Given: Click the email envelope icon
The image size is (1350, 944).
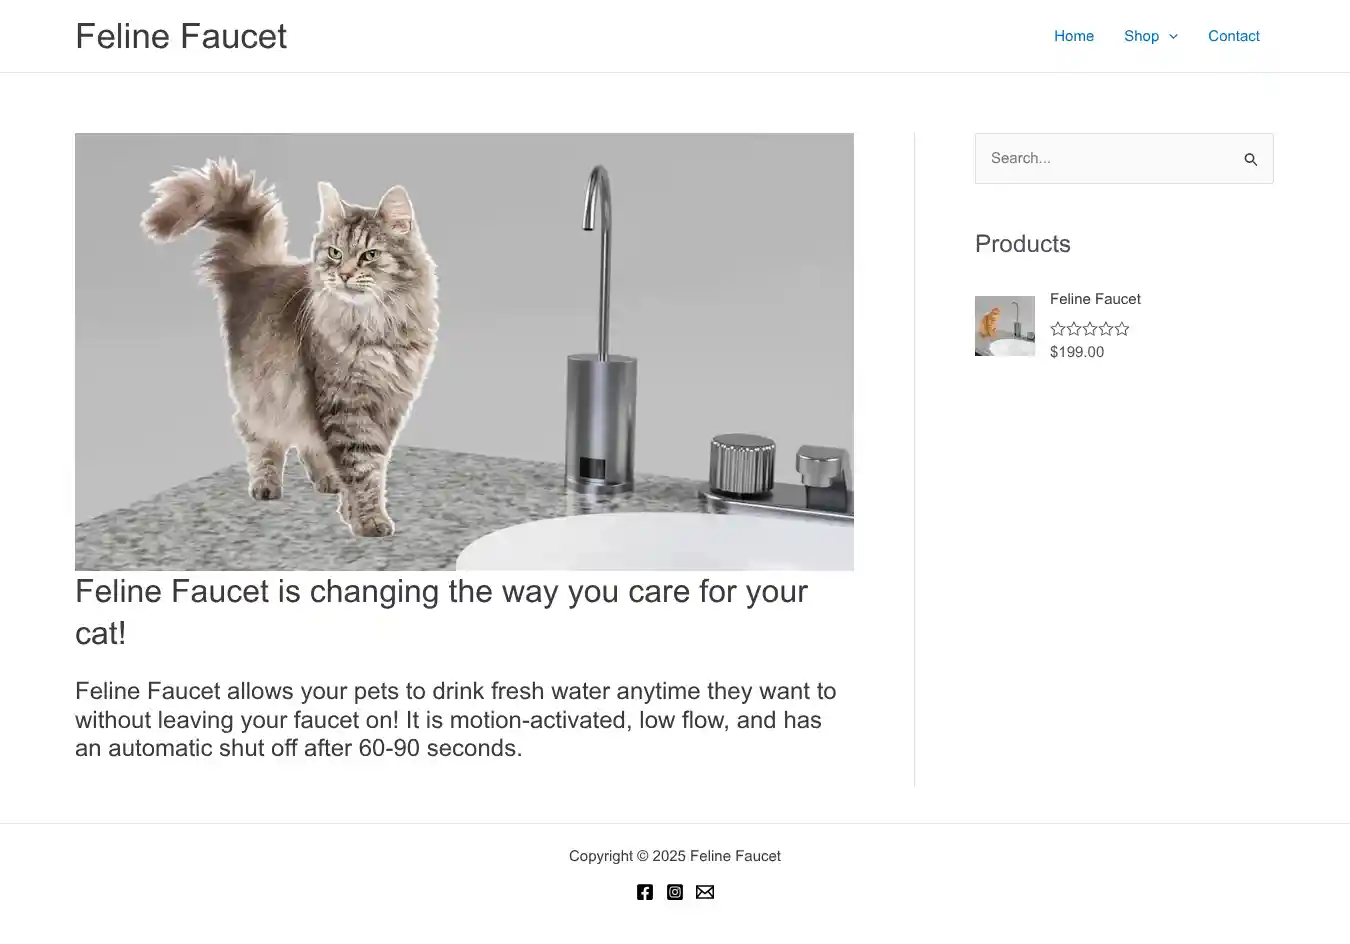Looking at the screenshot, I should pos(705,892).
